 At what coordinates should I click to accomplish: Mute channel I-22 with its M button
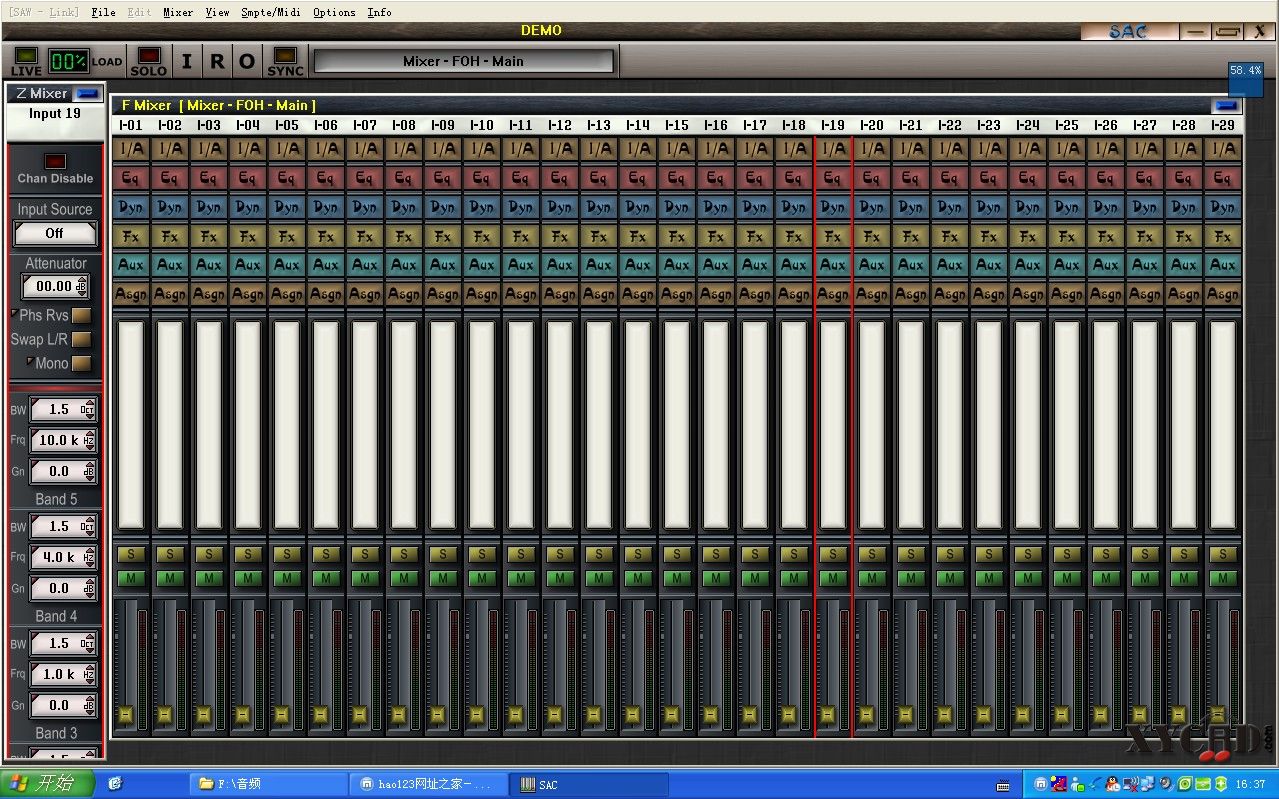(x=950, y=578)
